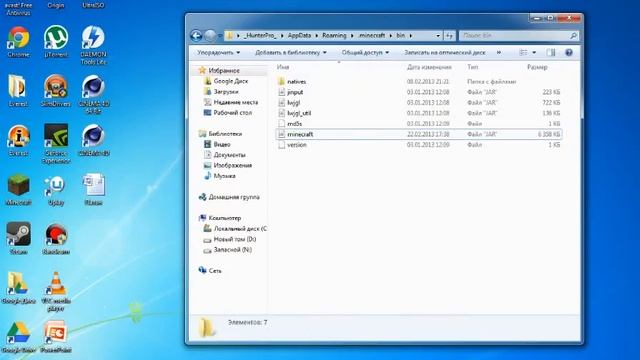Open the view options dropdown arrow
Screen dimensions: 640x360
click(534, 53)
